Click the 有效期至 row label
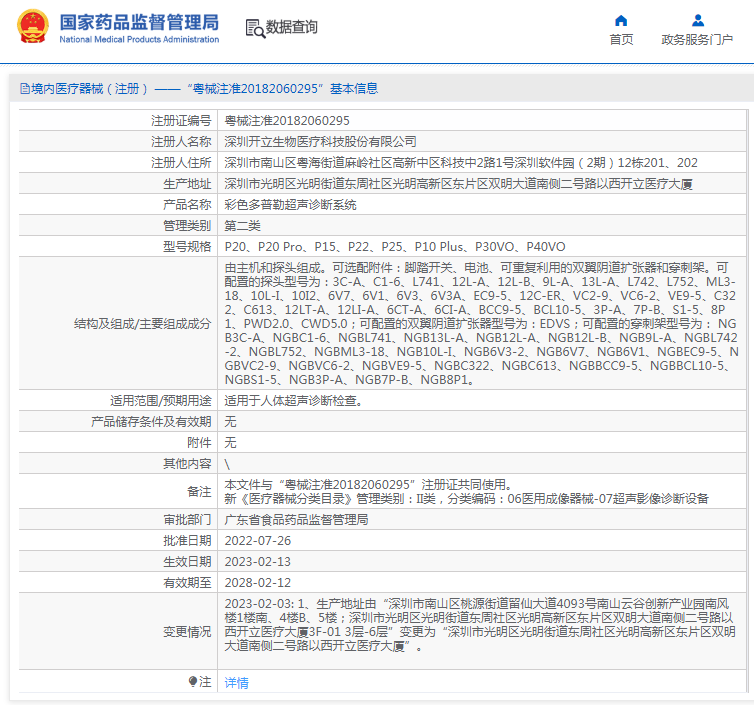The height and width of the screenshot is (705, 754). pyautogui.click(x=187, y=583)
